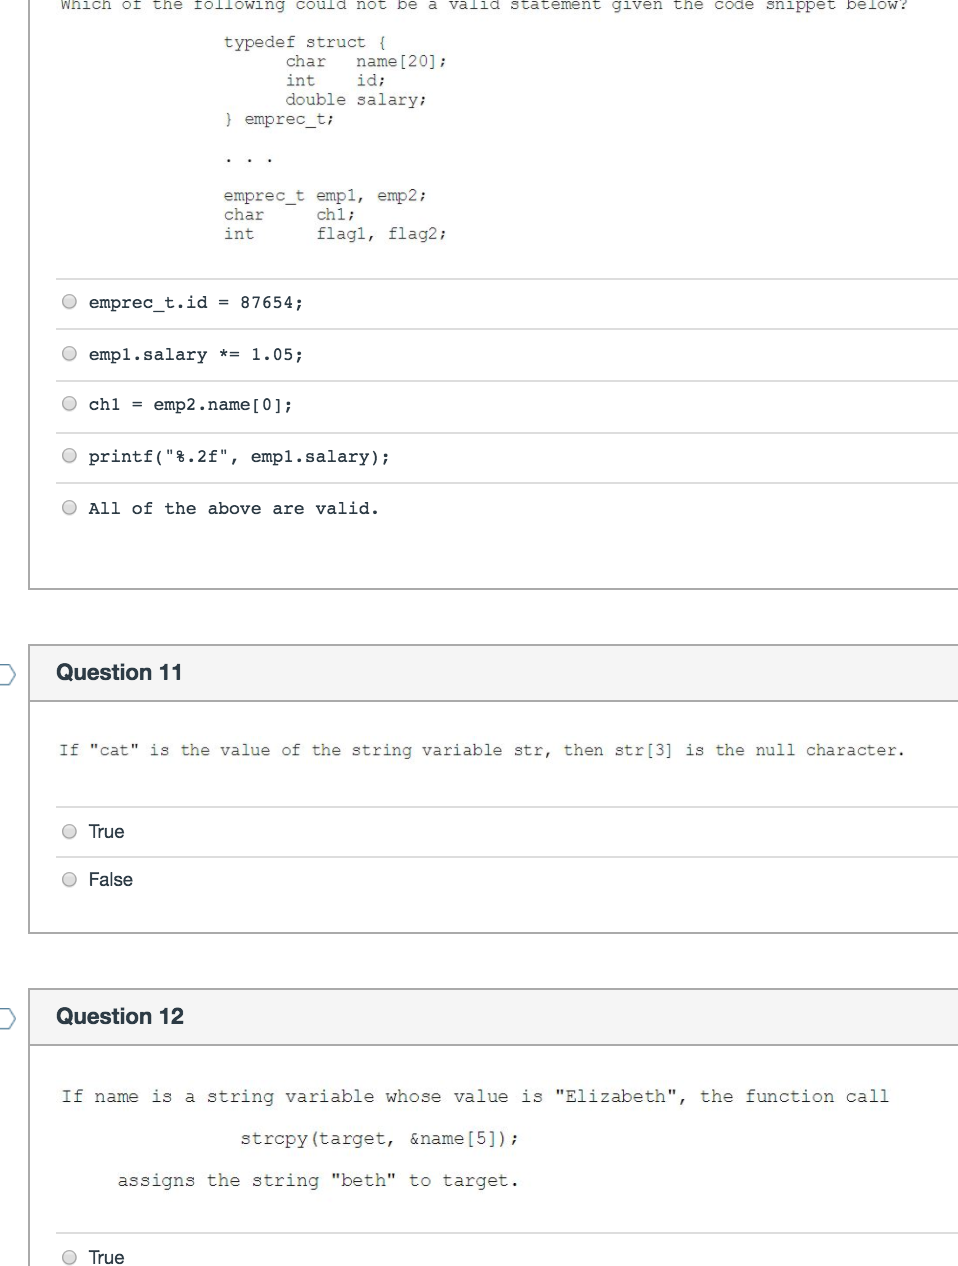Click the 'Which of the following' question prompt

[483, 5]
